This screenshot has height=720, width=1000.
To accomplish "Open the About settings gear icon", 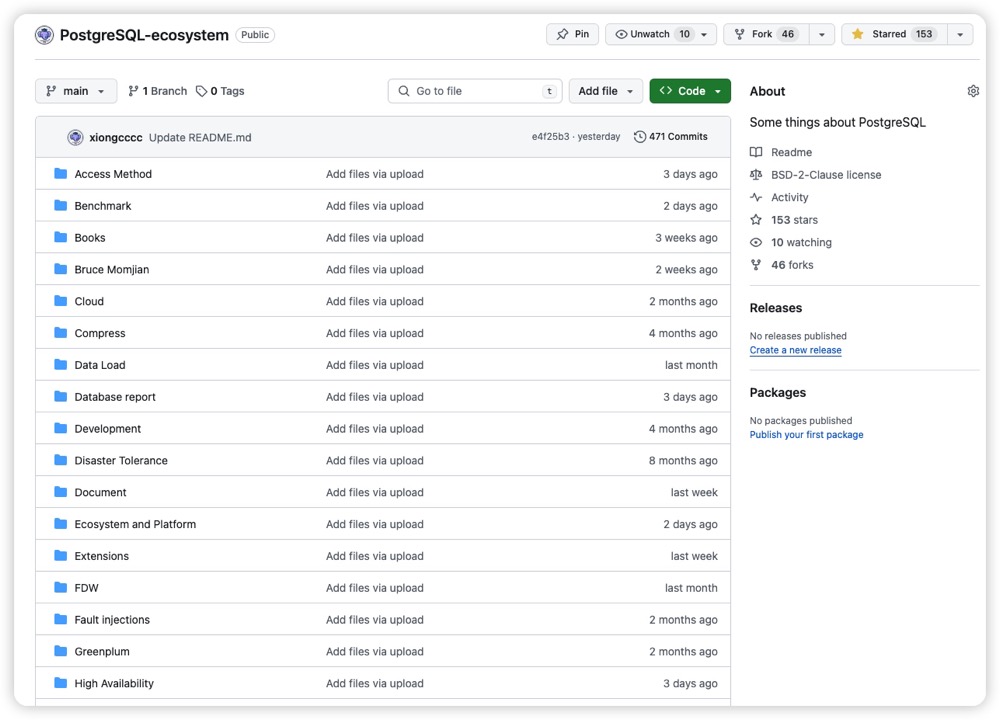I will coord(973,91).
